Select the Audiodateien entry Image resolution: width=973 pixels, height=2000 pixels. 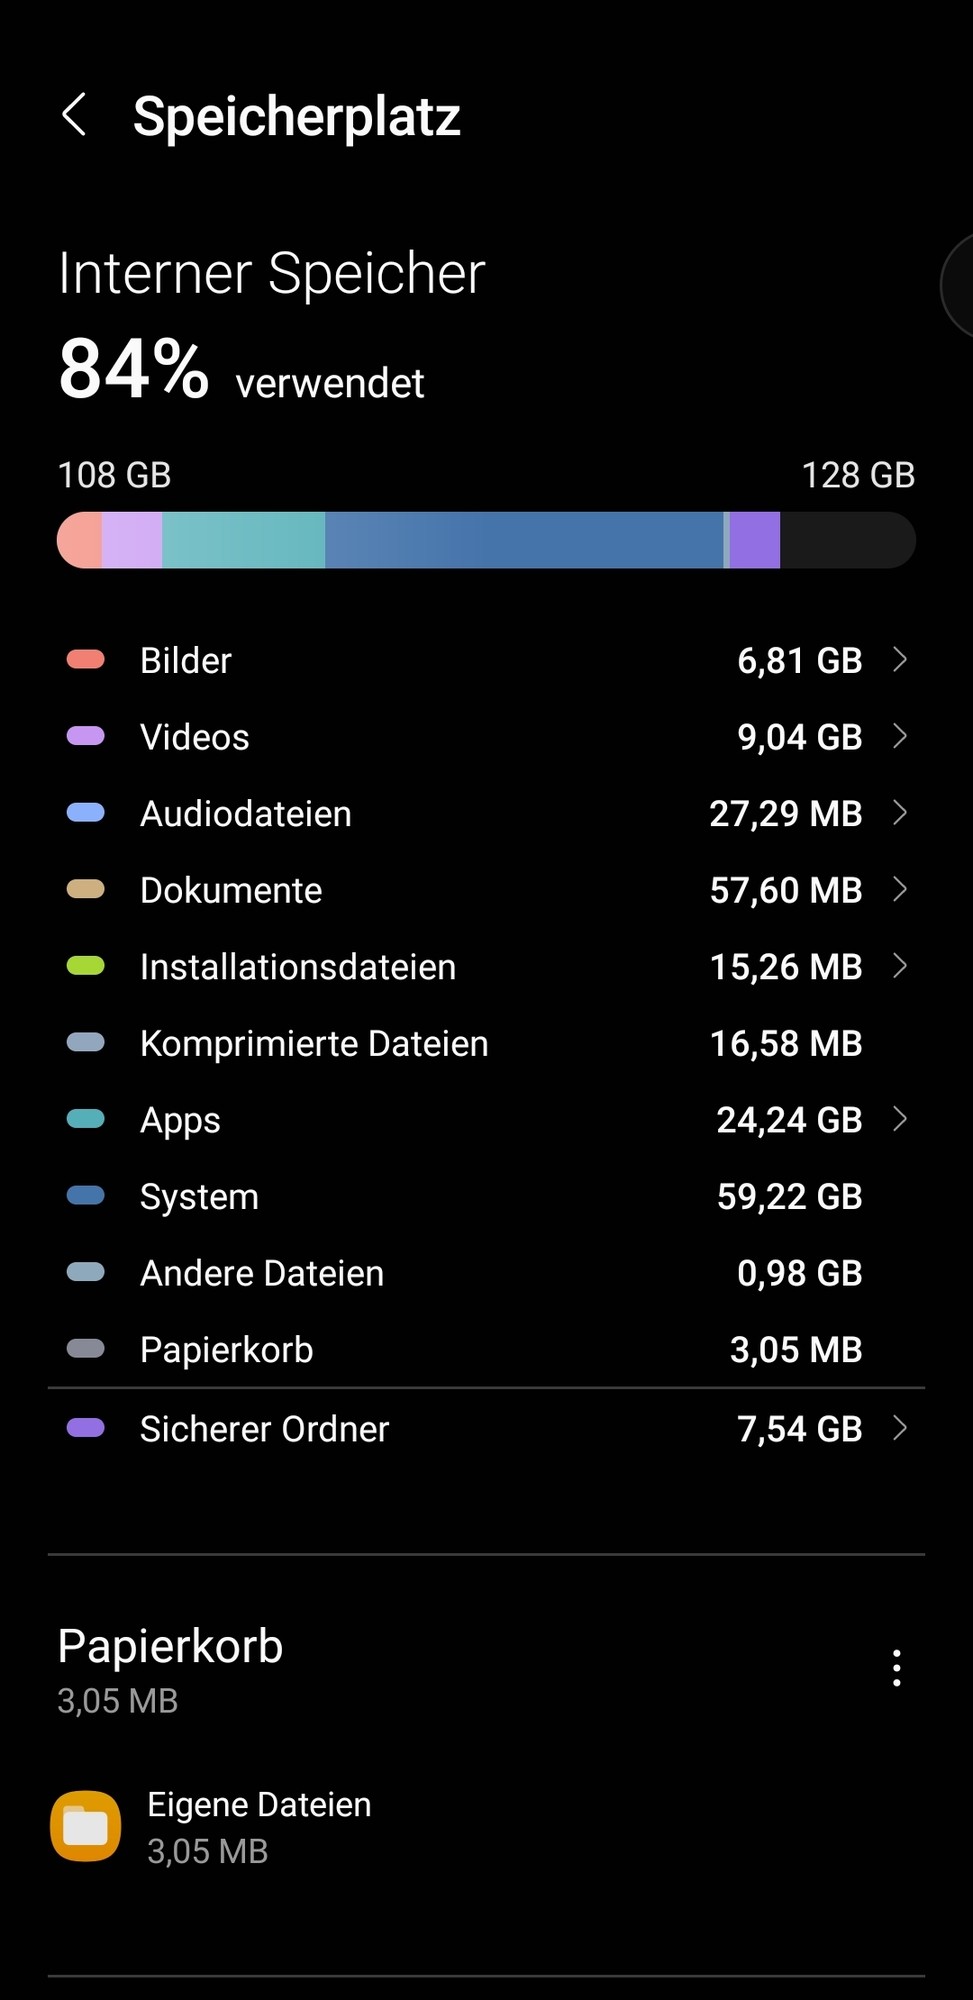[486, 813]
